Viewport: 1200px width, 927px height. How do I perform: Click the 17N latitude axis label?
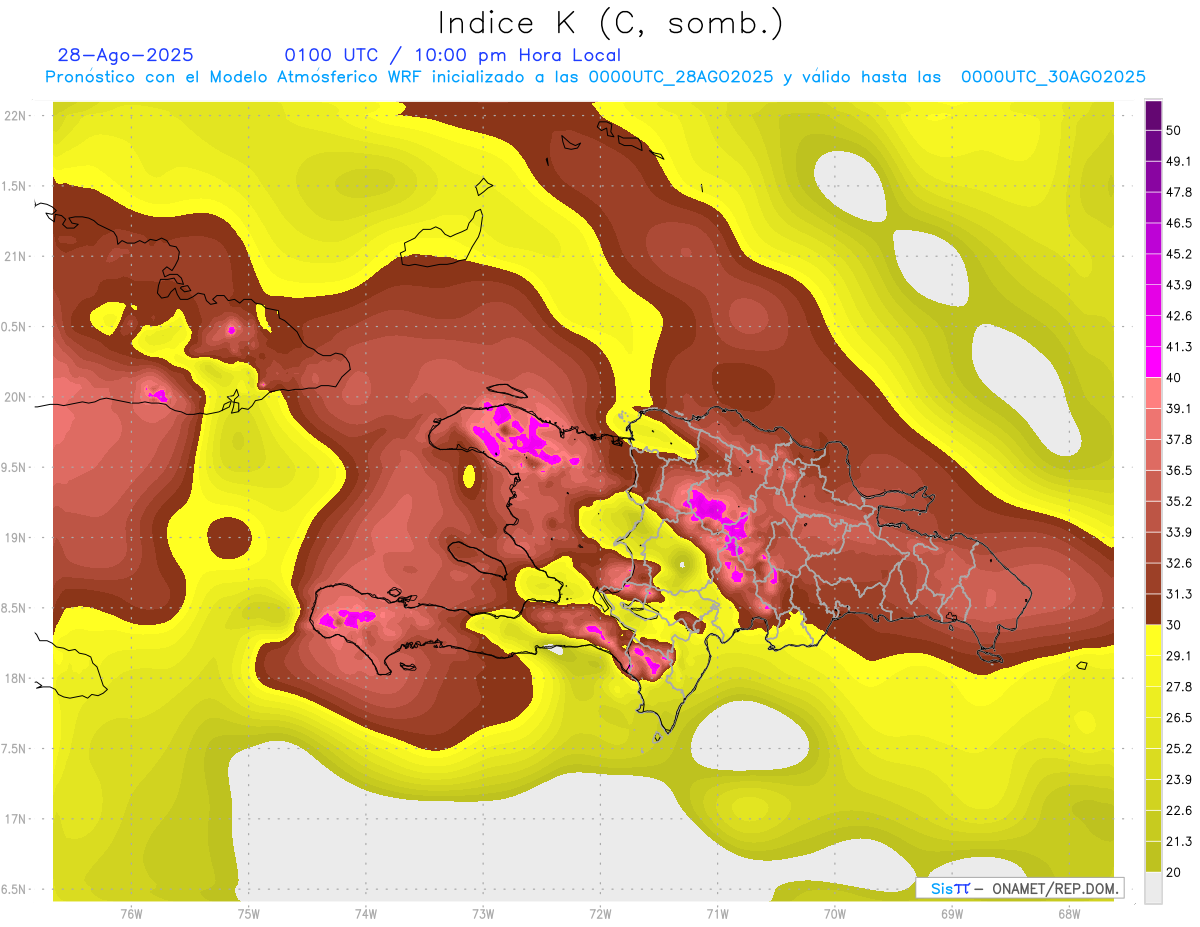[x=16, y=819]
